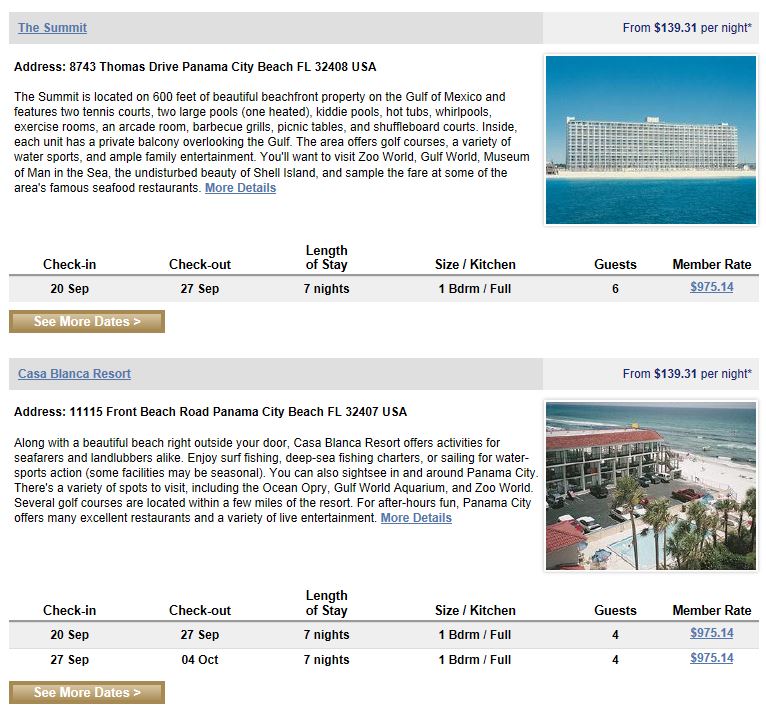Click Size / Kitchen header in Summit table
Screen dimensions: 766x711
475,265
